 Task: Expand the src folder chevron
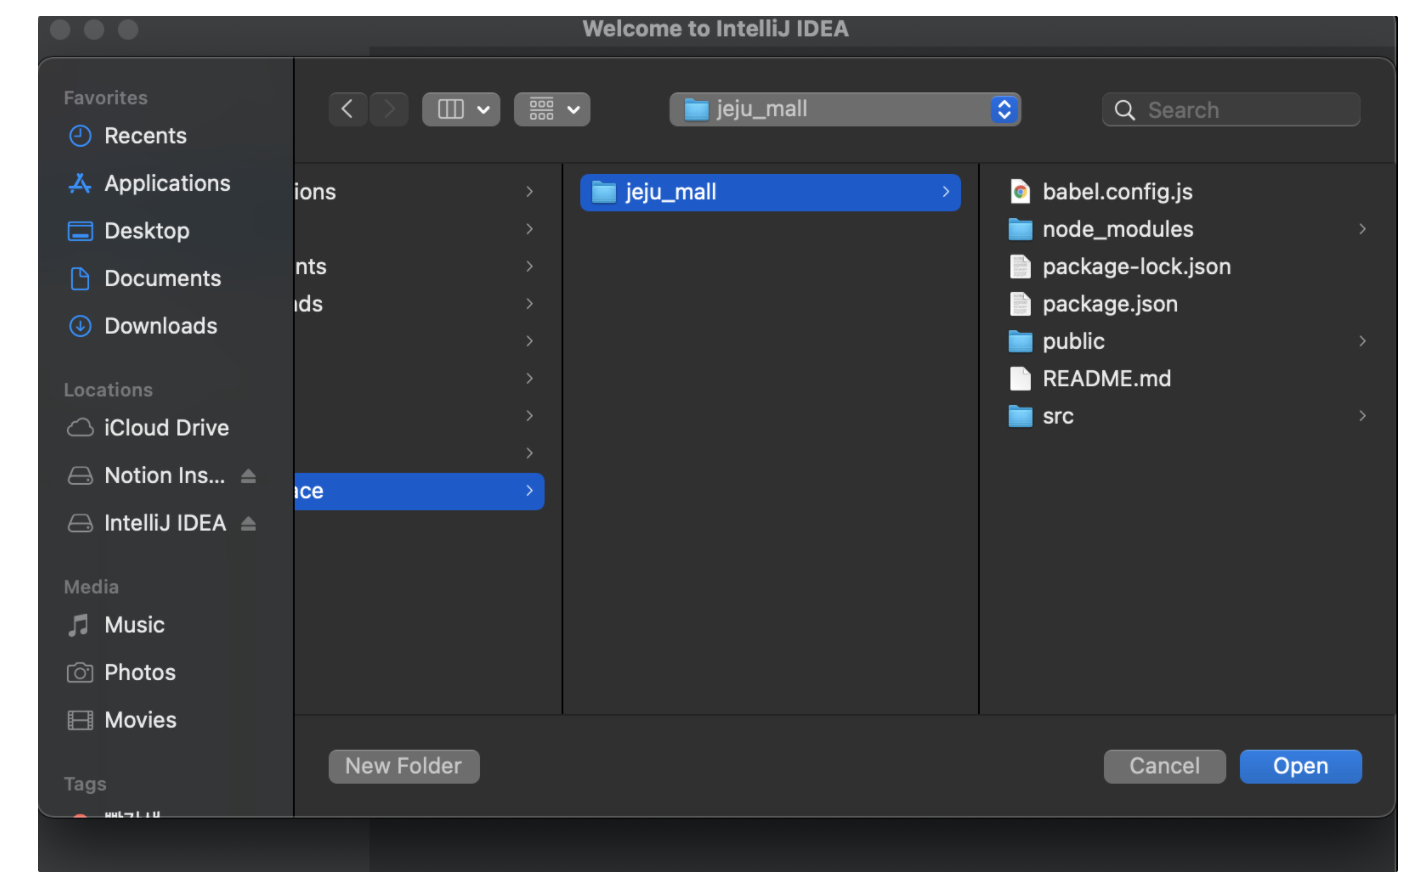[1362, 416]
